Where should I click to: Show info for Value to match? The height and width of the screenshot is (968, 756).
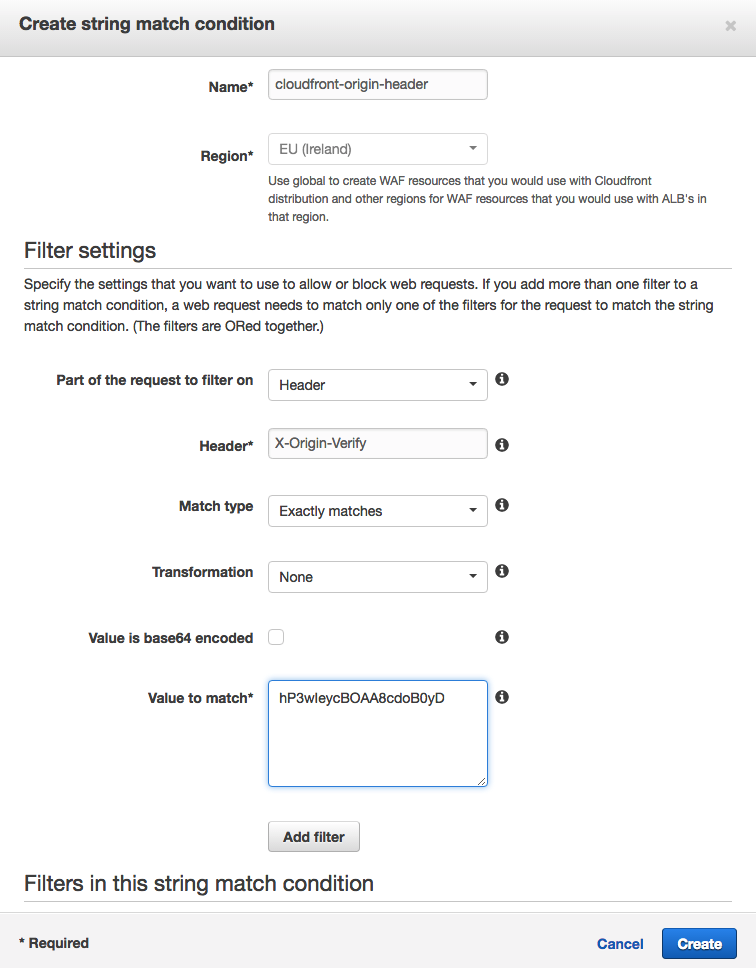[x=502, y=697]
